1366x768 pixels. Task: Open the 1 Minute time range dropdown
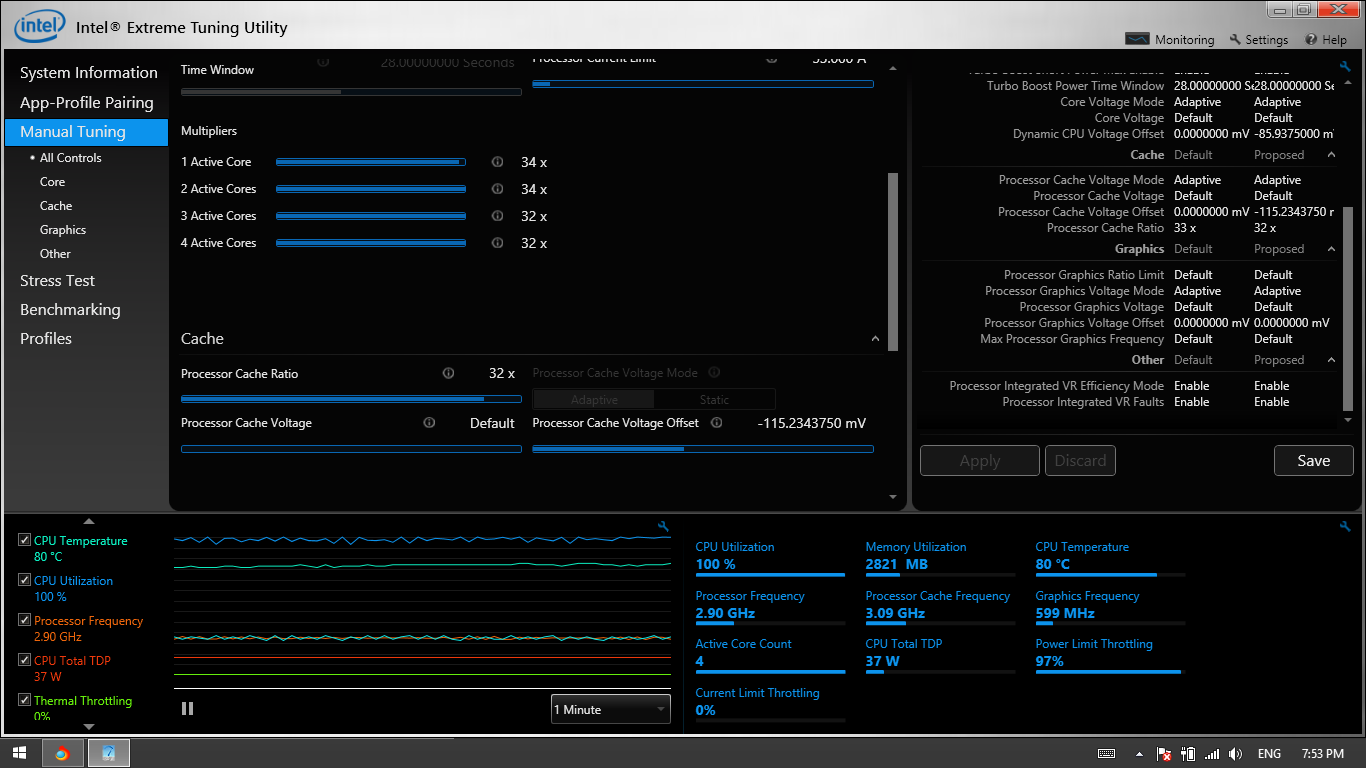point(611,709)
